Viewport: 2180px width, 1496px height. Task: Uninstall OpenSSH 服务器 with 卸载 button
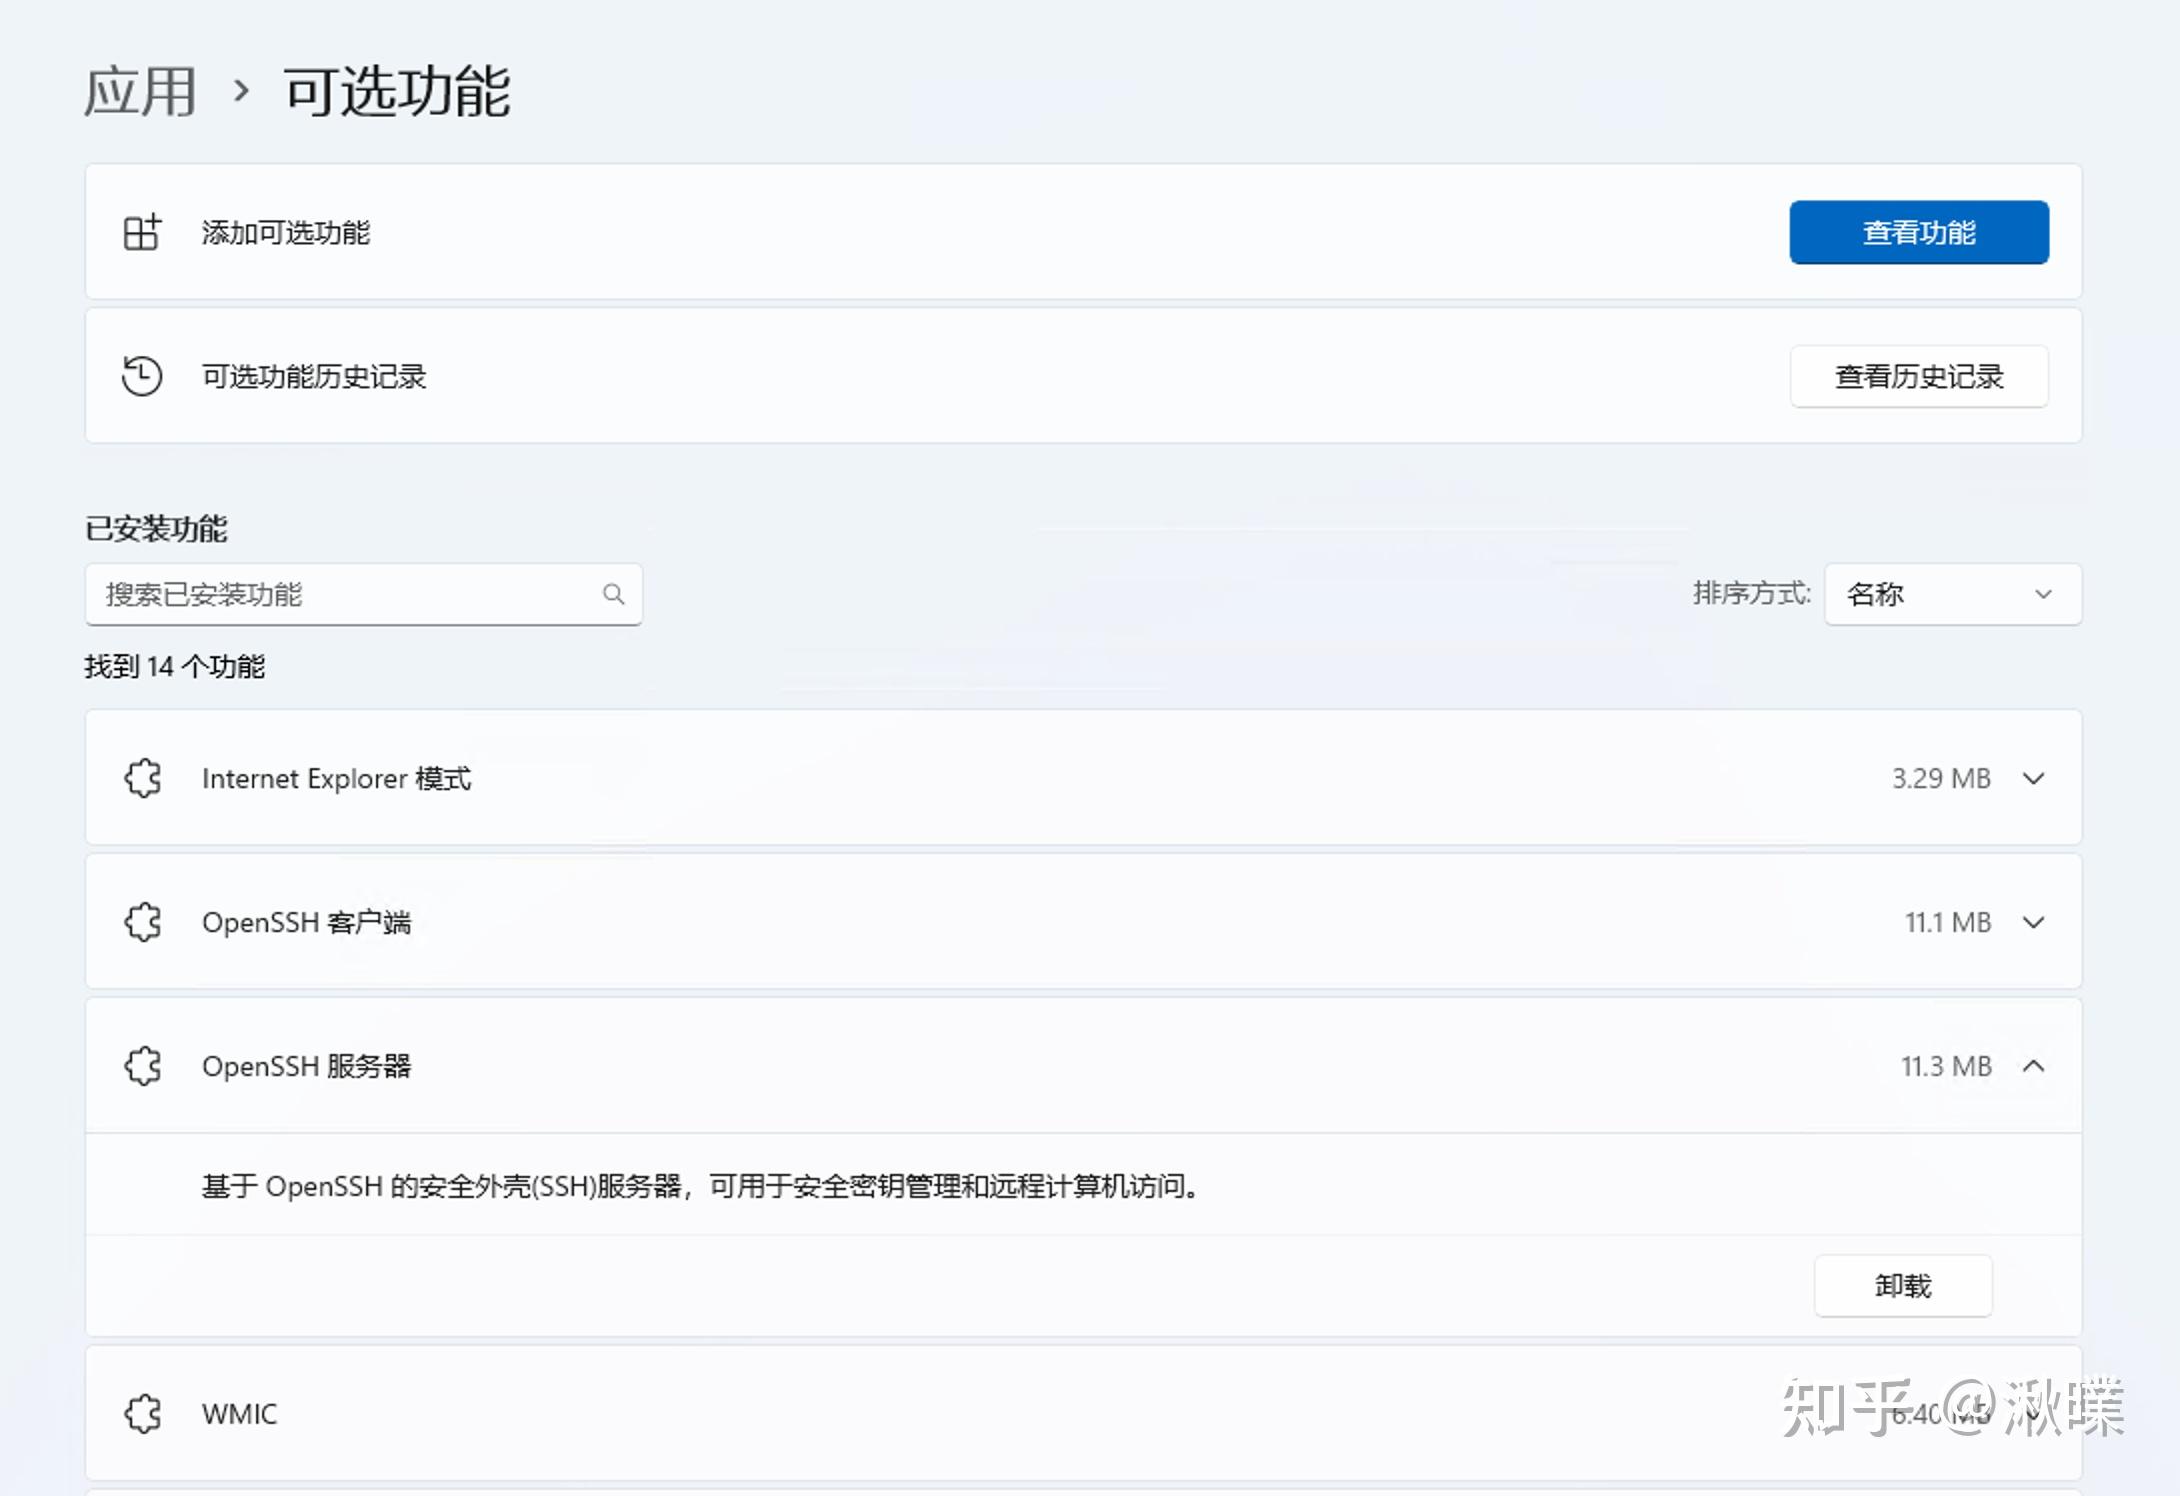[1902, 1286]
